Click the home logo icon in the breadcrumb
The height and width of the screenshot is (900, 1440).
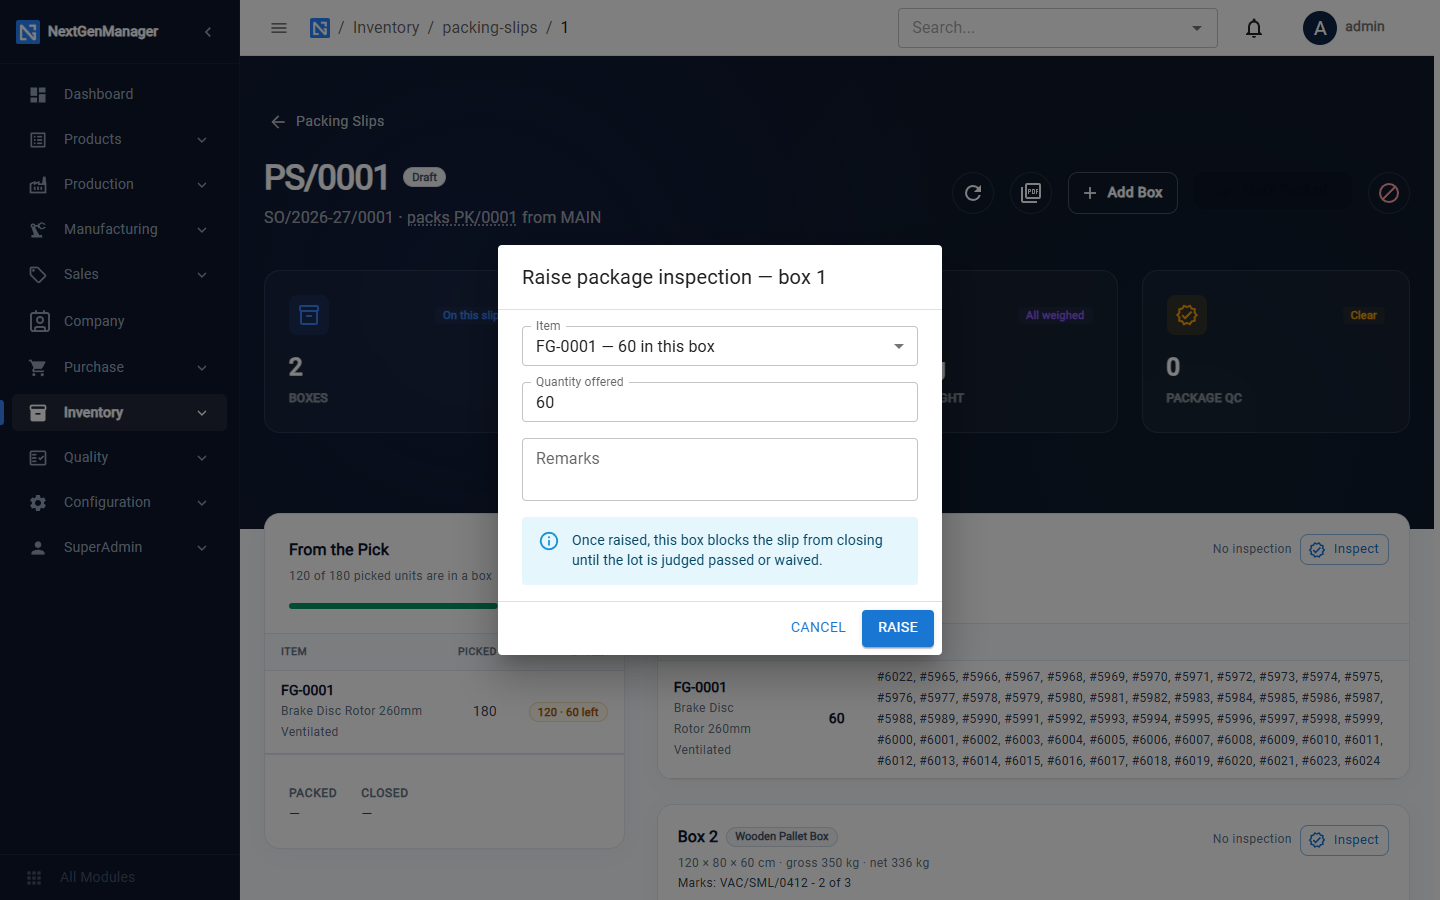tap(320, 28)
